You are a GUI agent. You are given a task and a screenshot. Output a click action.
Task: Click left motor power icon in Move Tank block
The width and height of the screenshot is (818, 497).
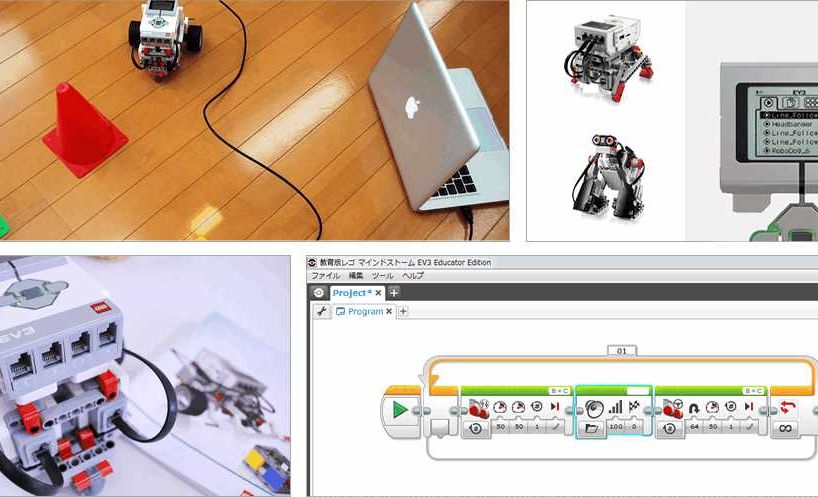pos(500,407)
